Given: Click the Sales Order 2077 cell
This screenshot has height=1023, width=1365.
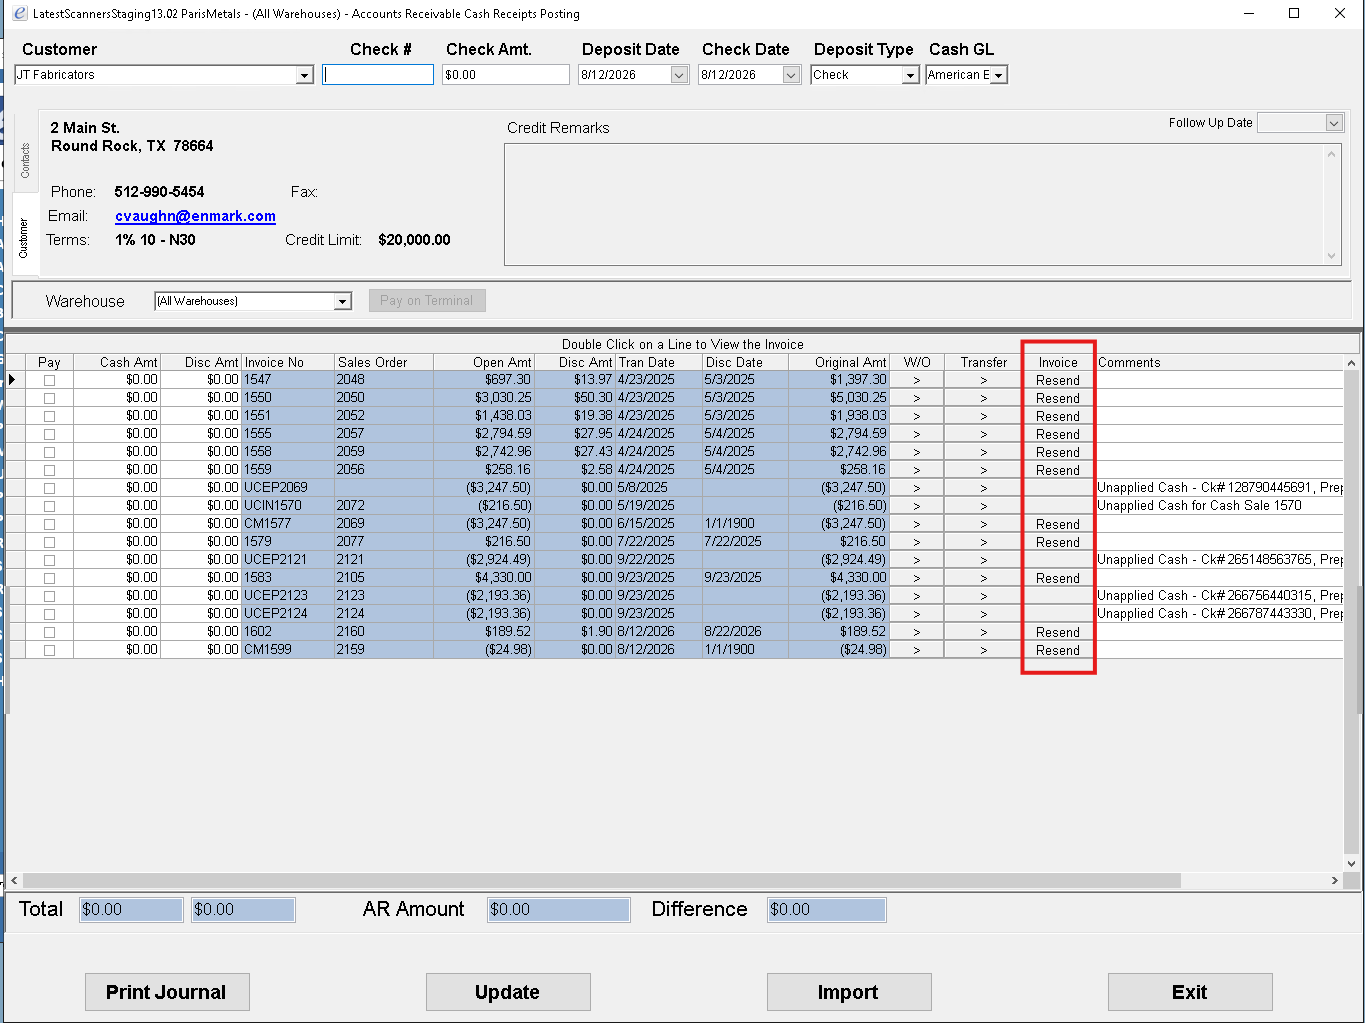Looking at the screenshot, I should click(384, 542).
